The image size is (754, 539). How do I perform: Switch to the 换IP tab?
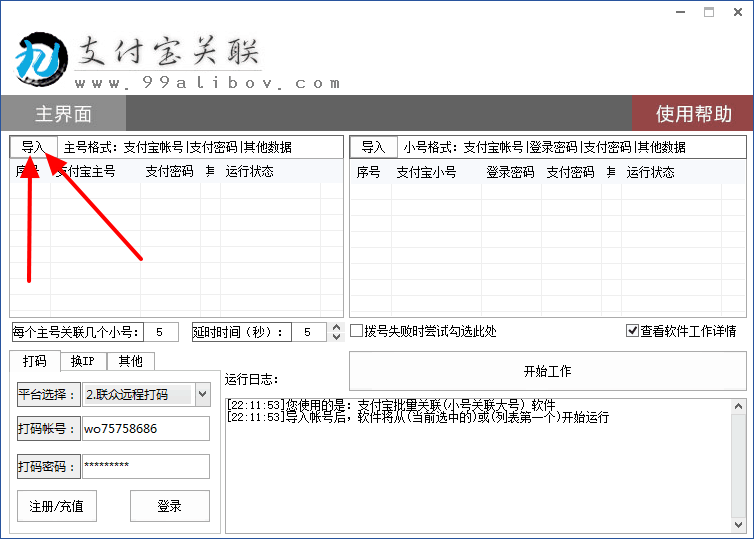[x=83, y=361]
